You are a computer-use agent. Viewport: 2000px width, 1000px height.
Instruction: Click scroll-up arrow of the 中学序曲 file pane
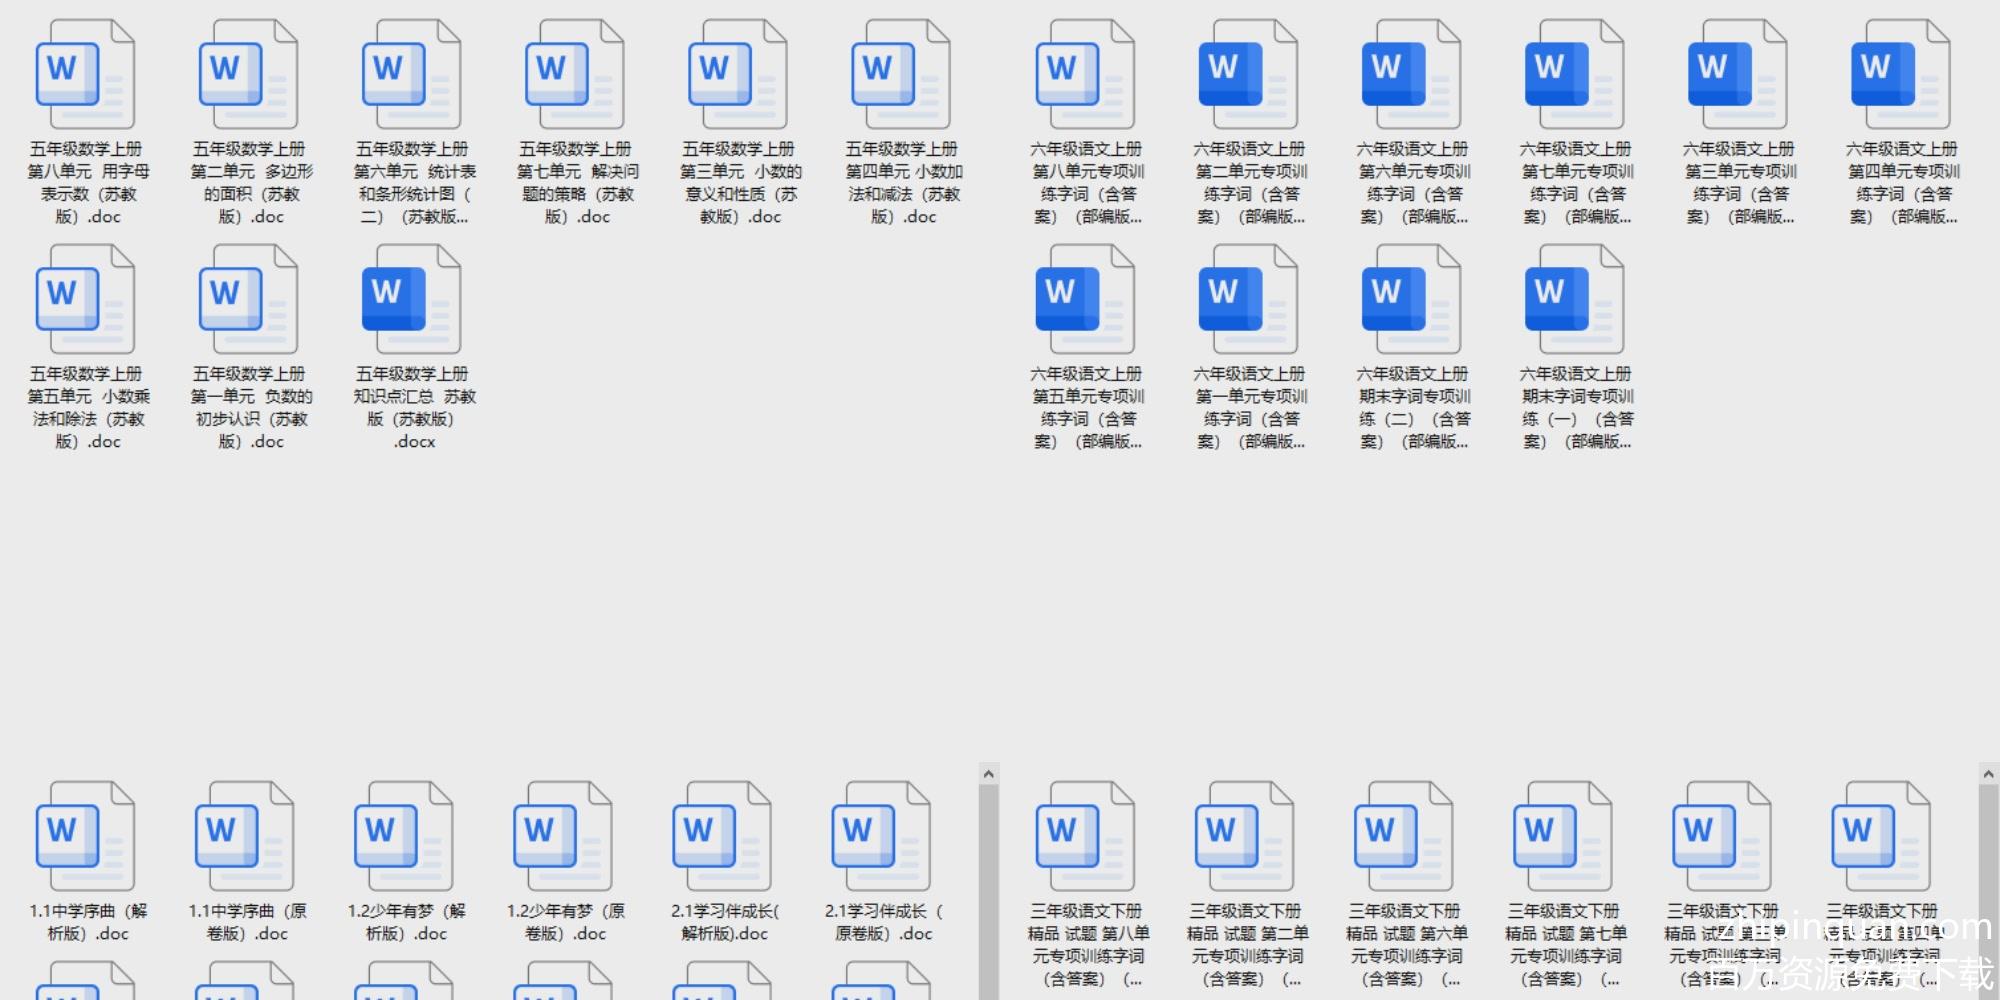tap(988, 774)
